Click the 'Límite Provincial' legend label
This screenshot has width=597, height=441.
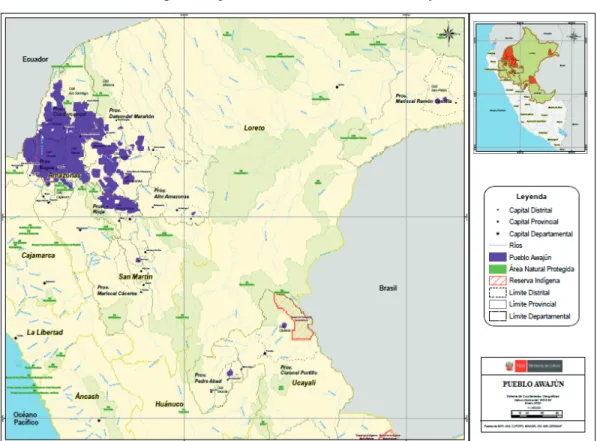pos(532,304)
